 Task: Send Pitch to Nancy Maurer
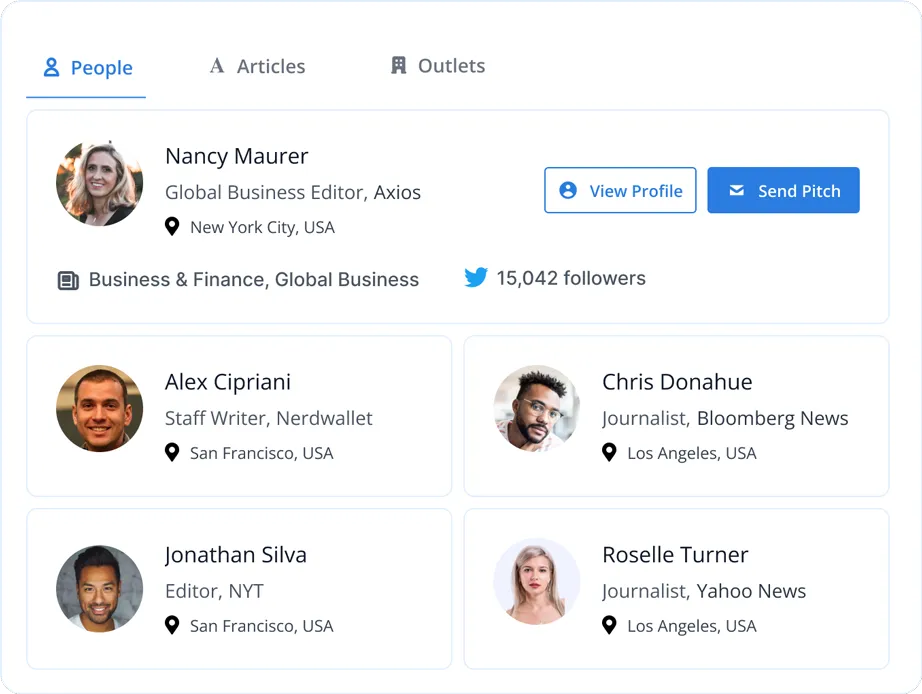coord(783,190)
